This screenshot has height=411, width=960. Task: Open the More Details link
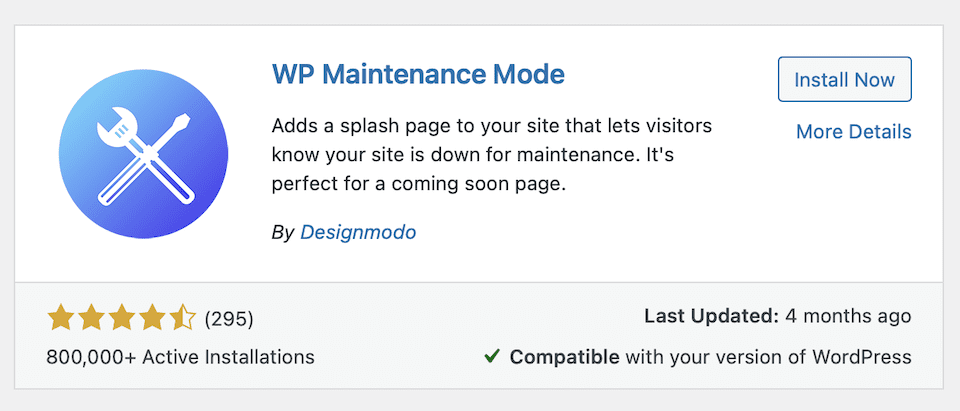click(x=853, y=131)
